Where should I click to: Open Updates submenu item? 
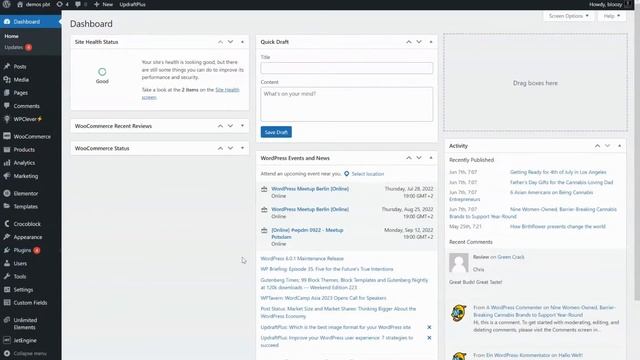coord(18,47)
